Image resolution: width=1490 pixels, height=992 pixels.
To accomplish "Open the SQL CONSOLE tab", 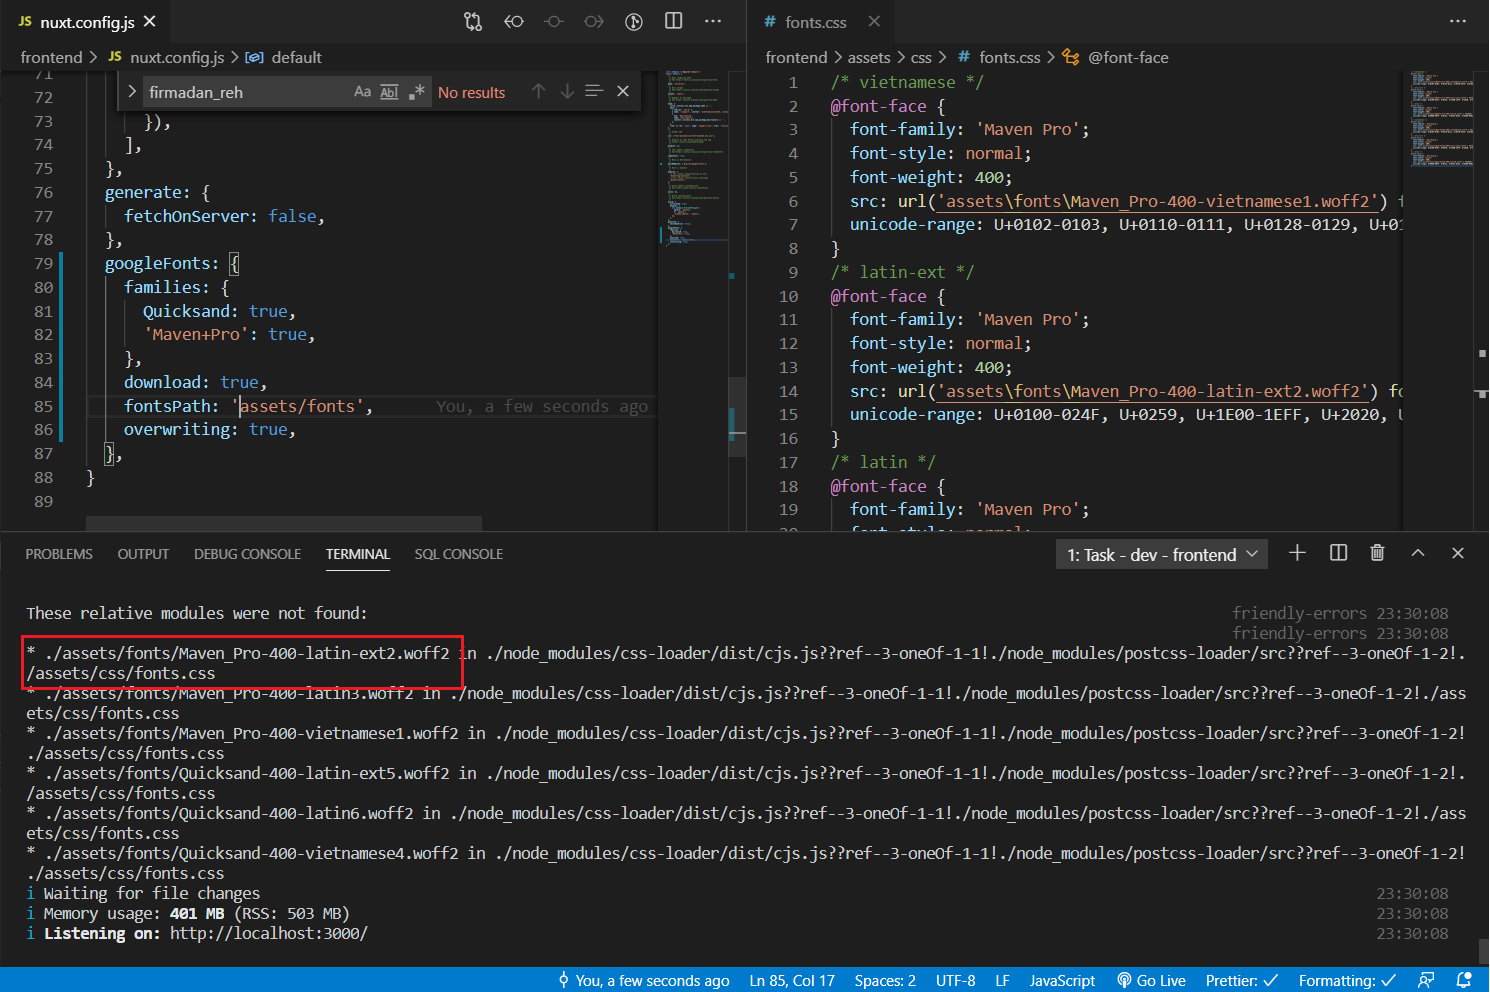I will click(459, 554).
